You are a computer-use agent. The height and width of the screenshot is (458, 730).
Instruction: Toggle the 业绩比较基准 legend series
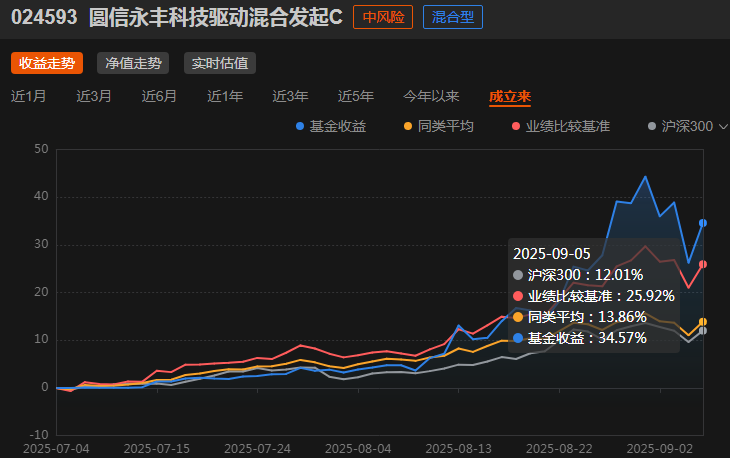tap(561, 126)
